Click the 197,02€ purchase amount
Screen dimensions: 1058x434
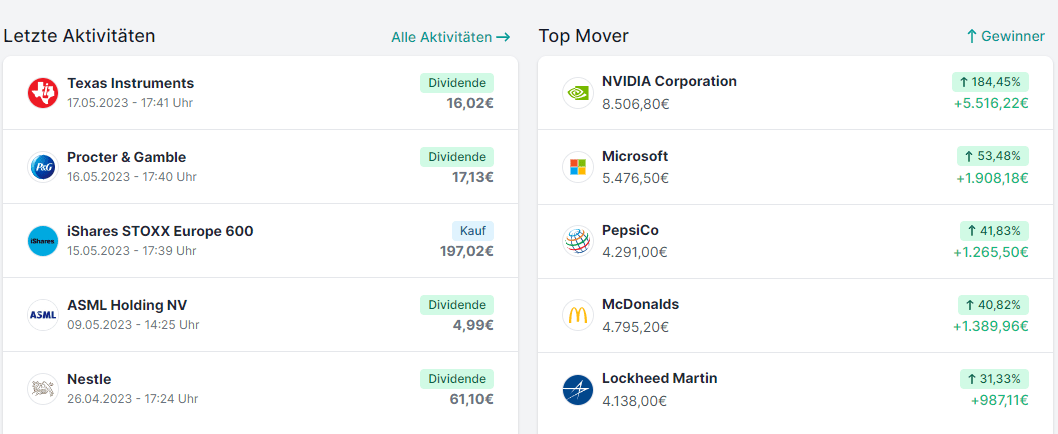click(467, 252)
